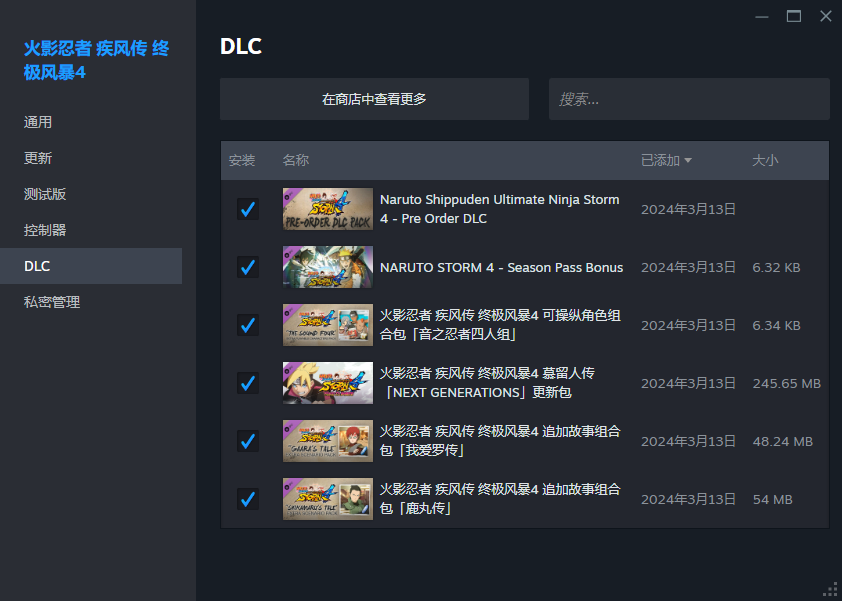Click 在商店中查看更多 button

coord(374,99)
